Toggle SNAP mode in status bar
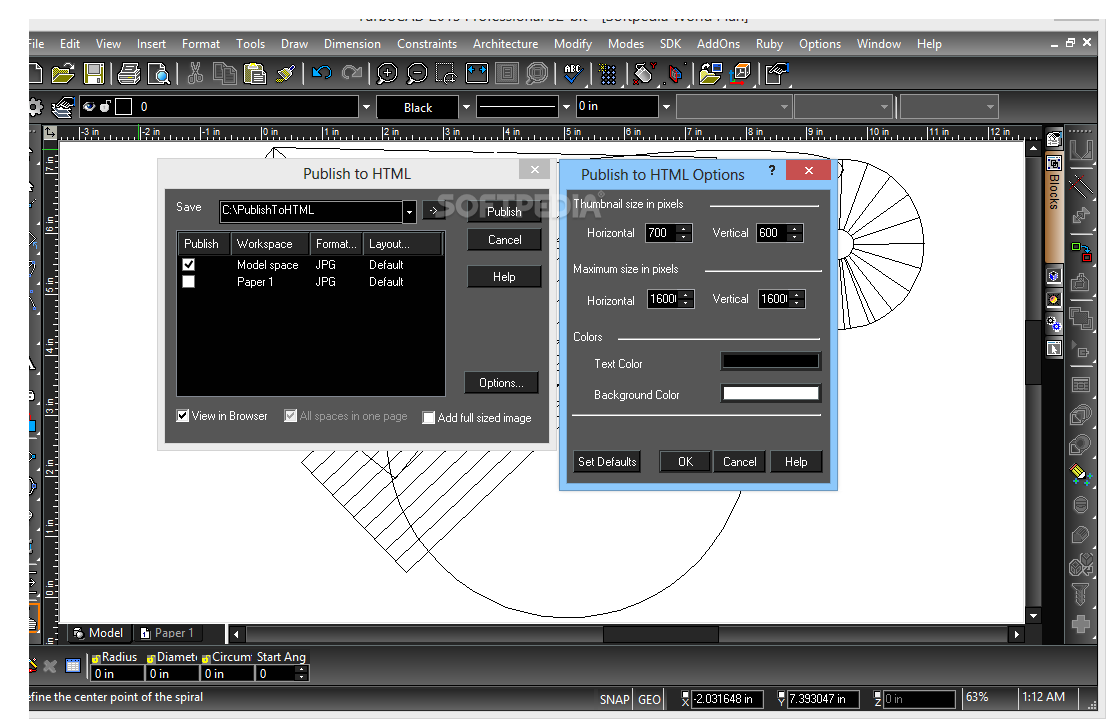The width and height of the screenshot is (1106, 719). pos(614,699)
